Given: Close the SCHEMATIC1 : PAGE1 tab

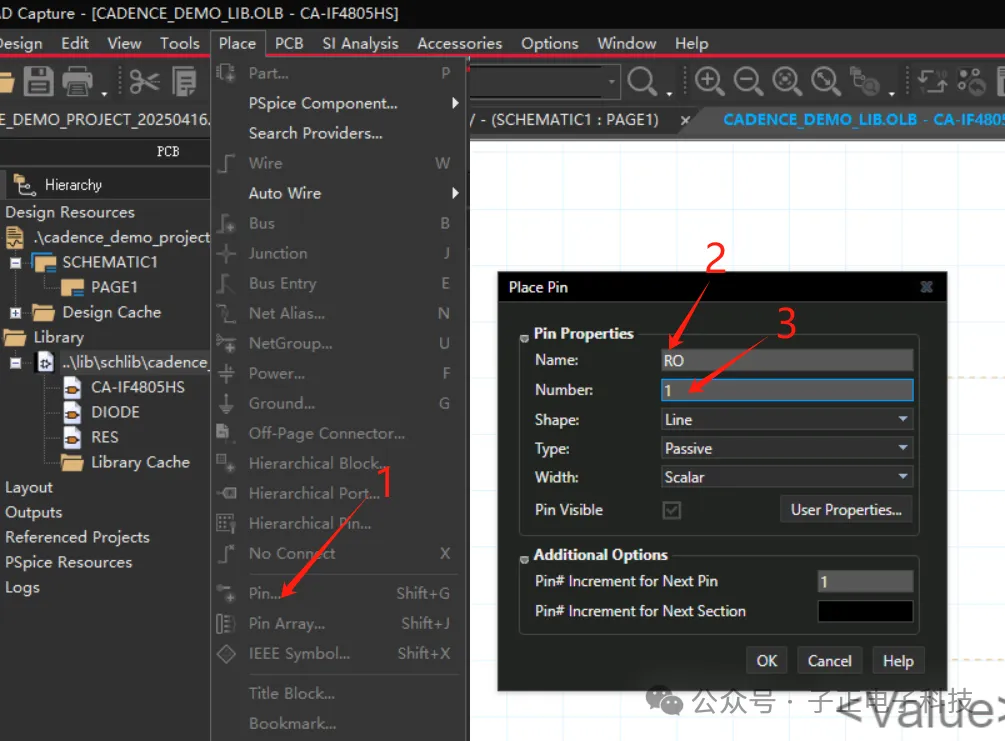Looking at the screenshot, I should coord(685,120).
